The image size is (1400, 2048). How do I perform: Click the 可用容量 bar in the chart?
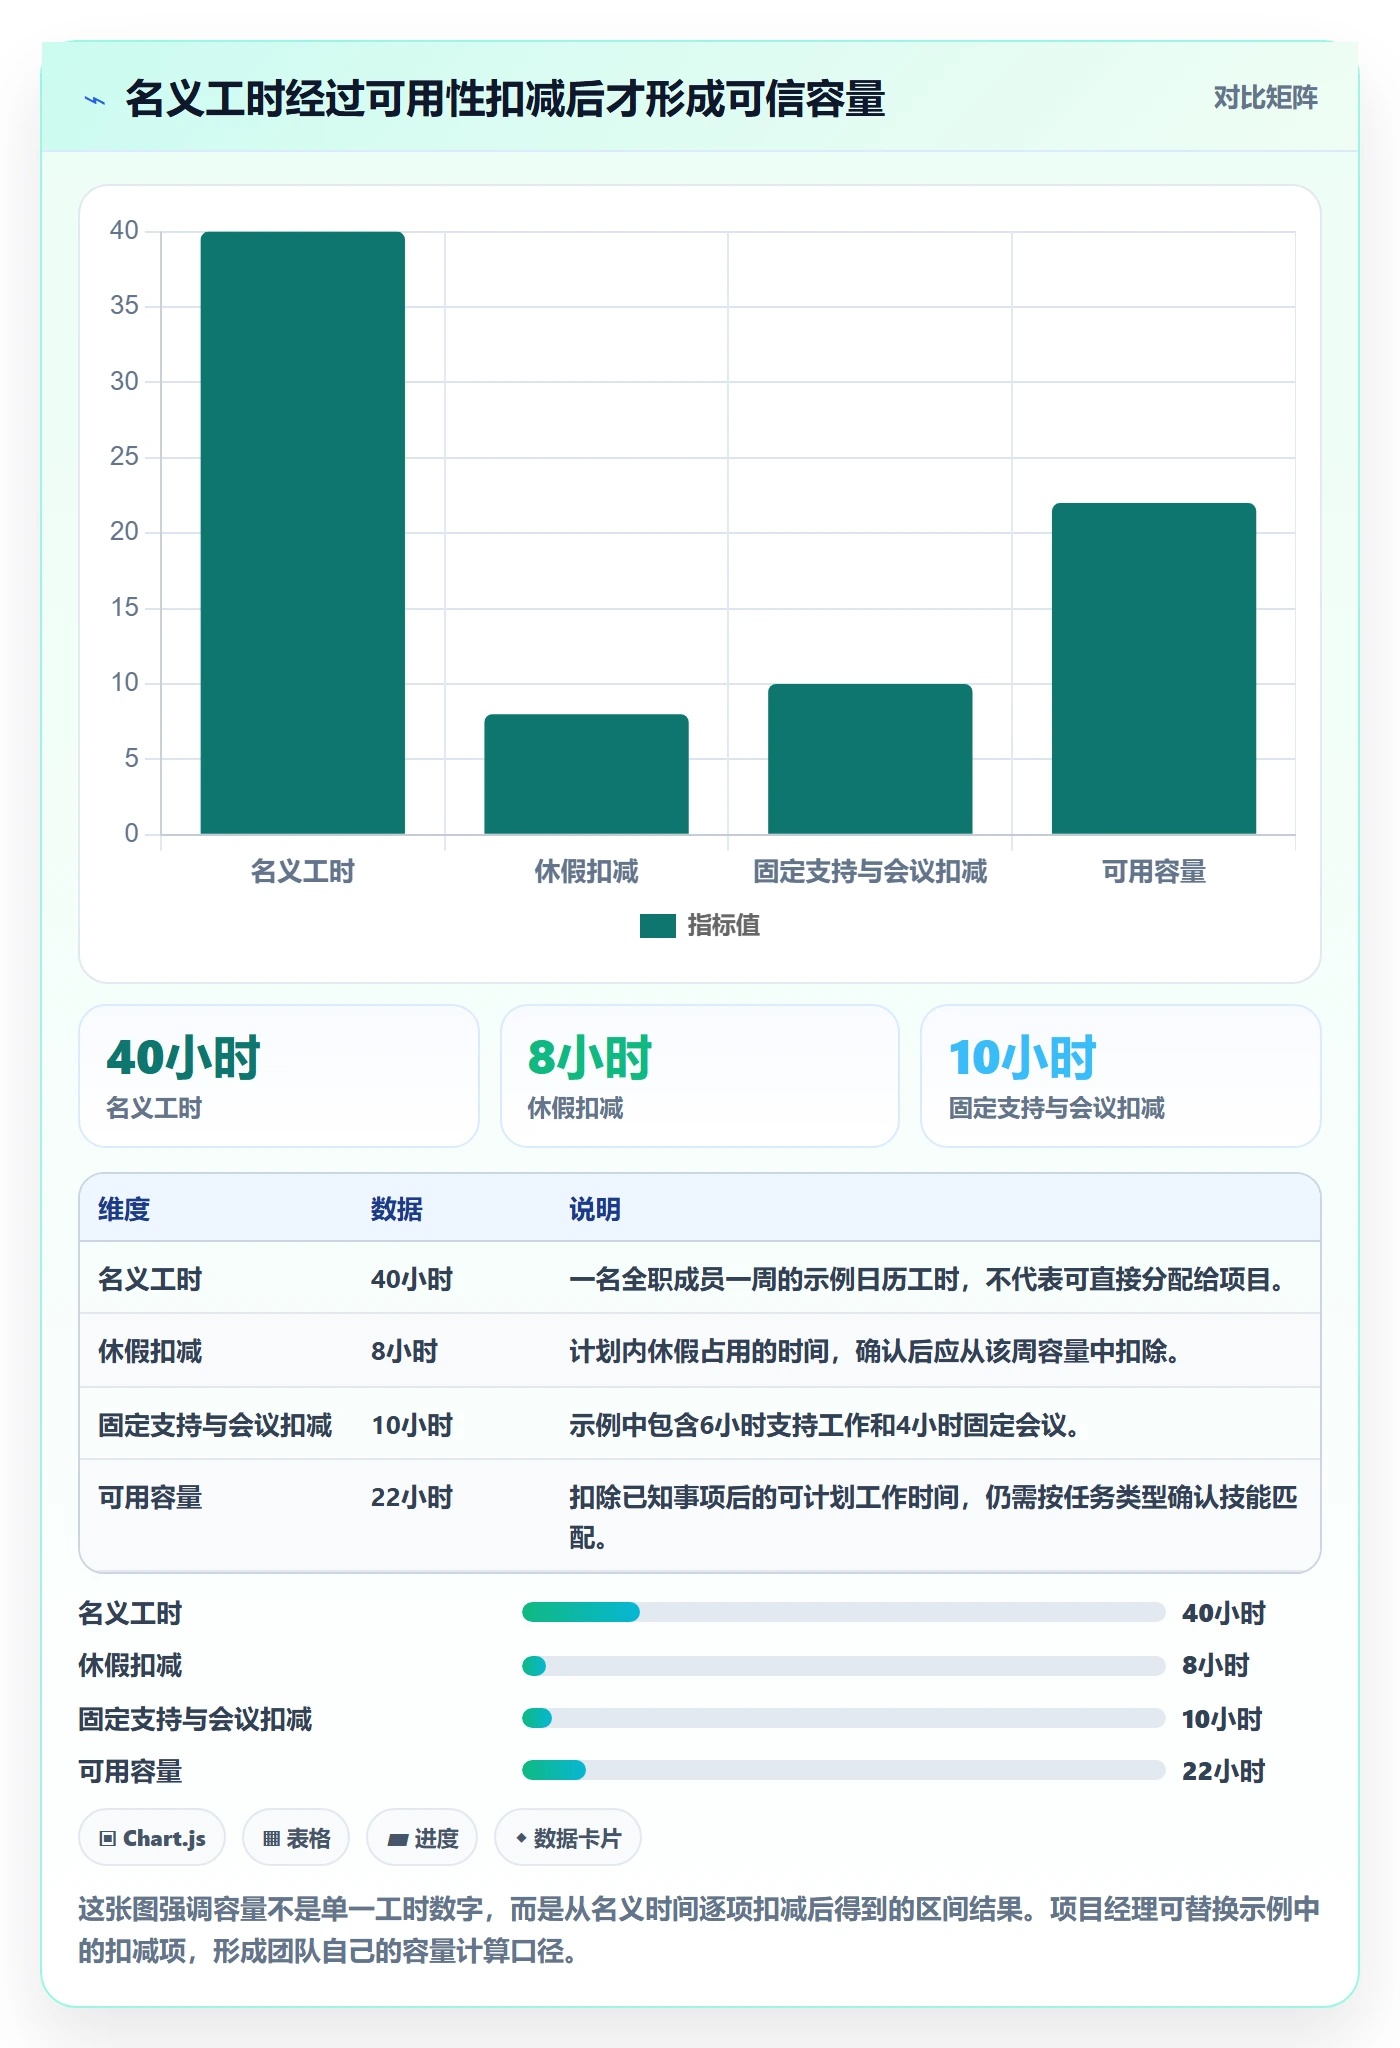(1154, 668)
